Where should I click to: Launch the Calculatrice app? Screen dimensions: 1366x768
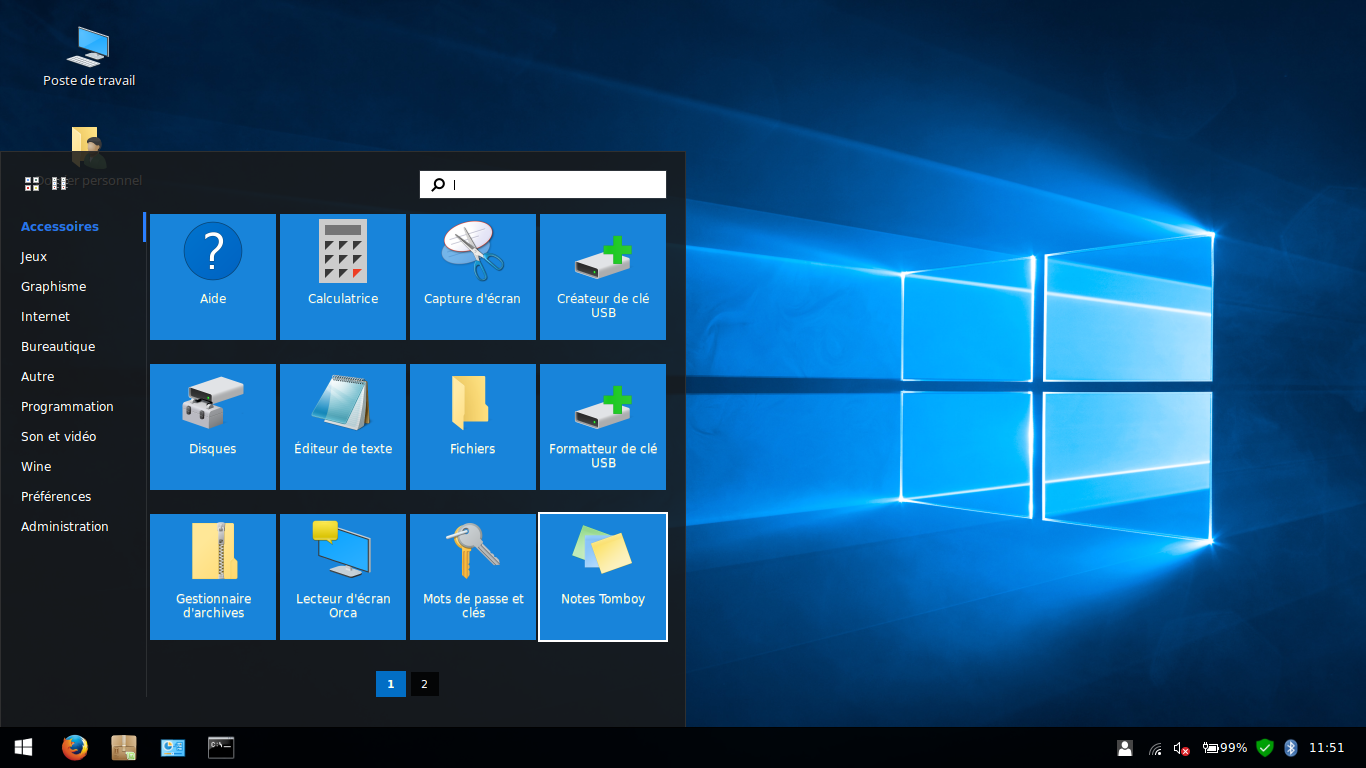343,277
